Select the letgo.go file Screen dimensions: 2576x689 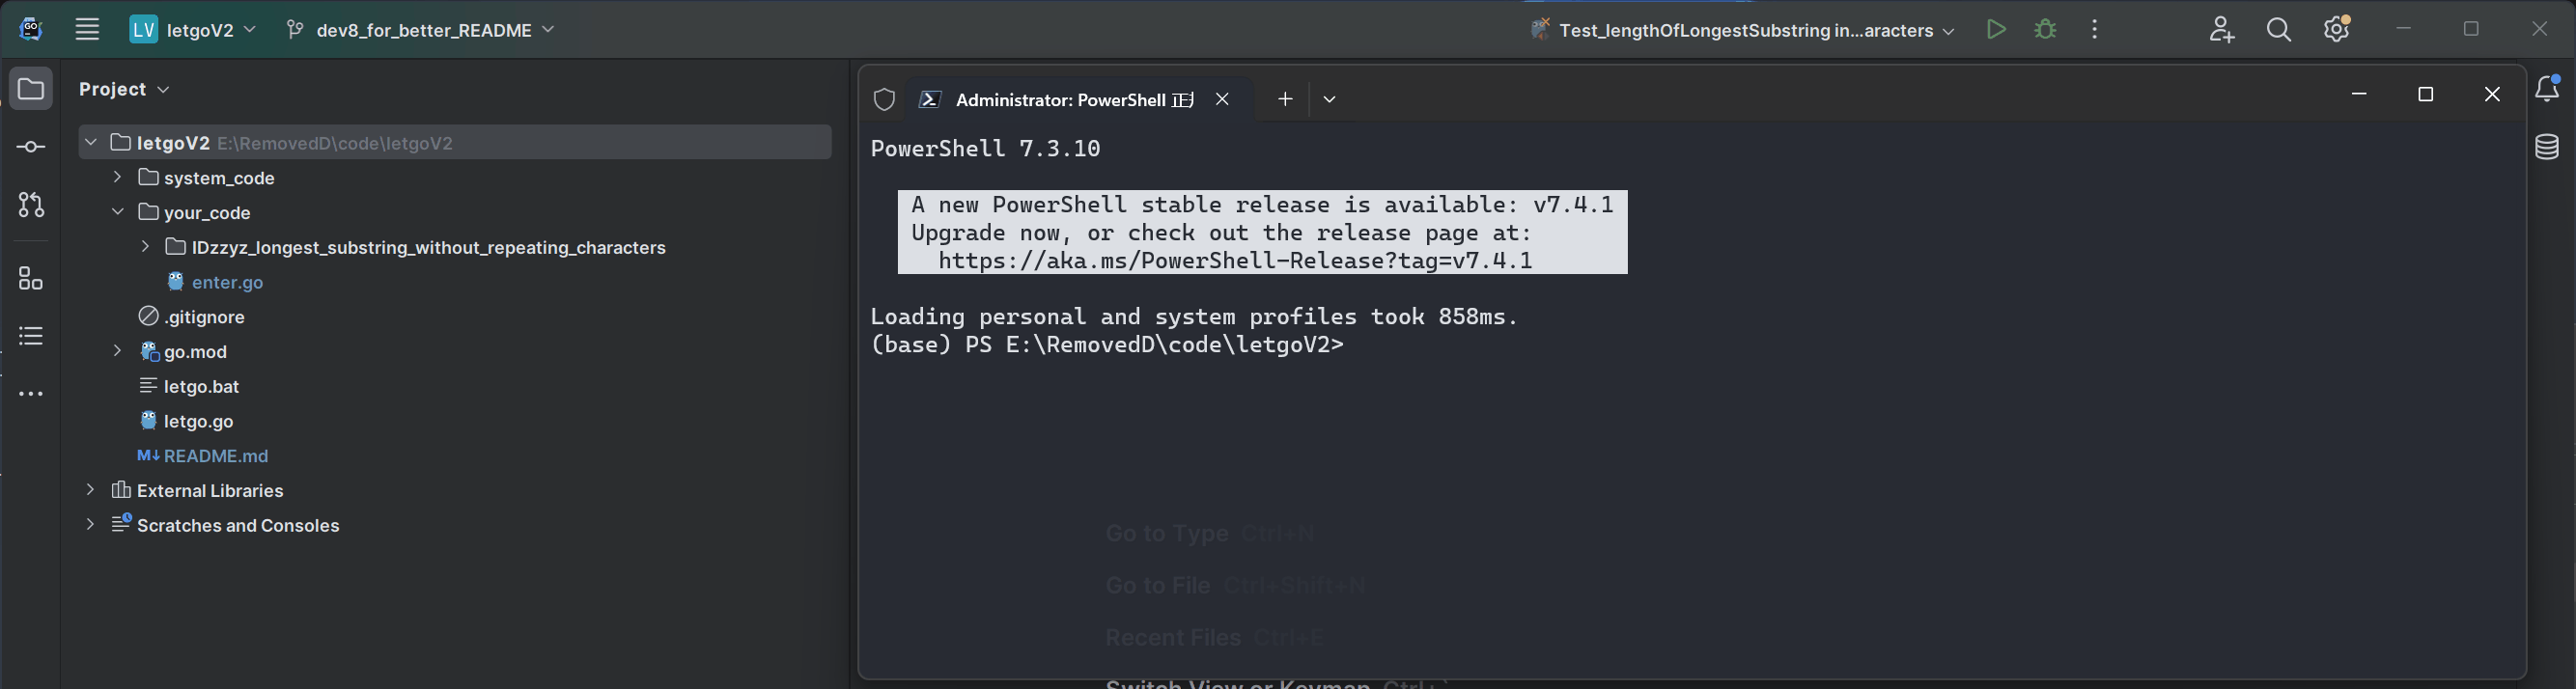click(198, 421)
